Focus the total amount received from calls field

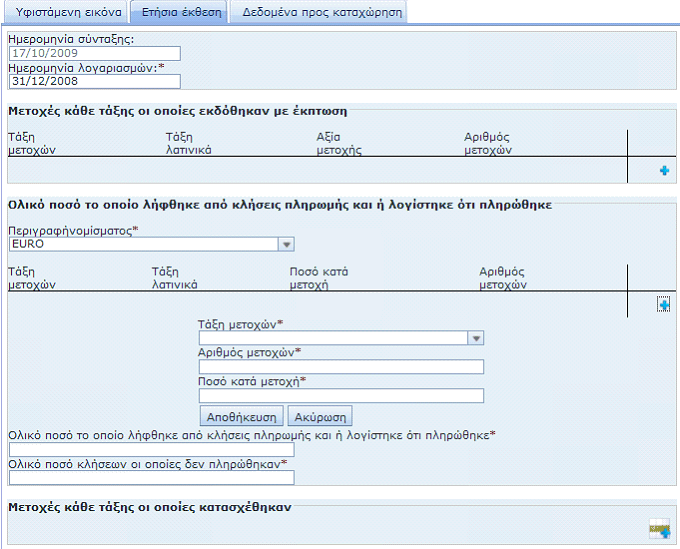click(x=152, y=449)
